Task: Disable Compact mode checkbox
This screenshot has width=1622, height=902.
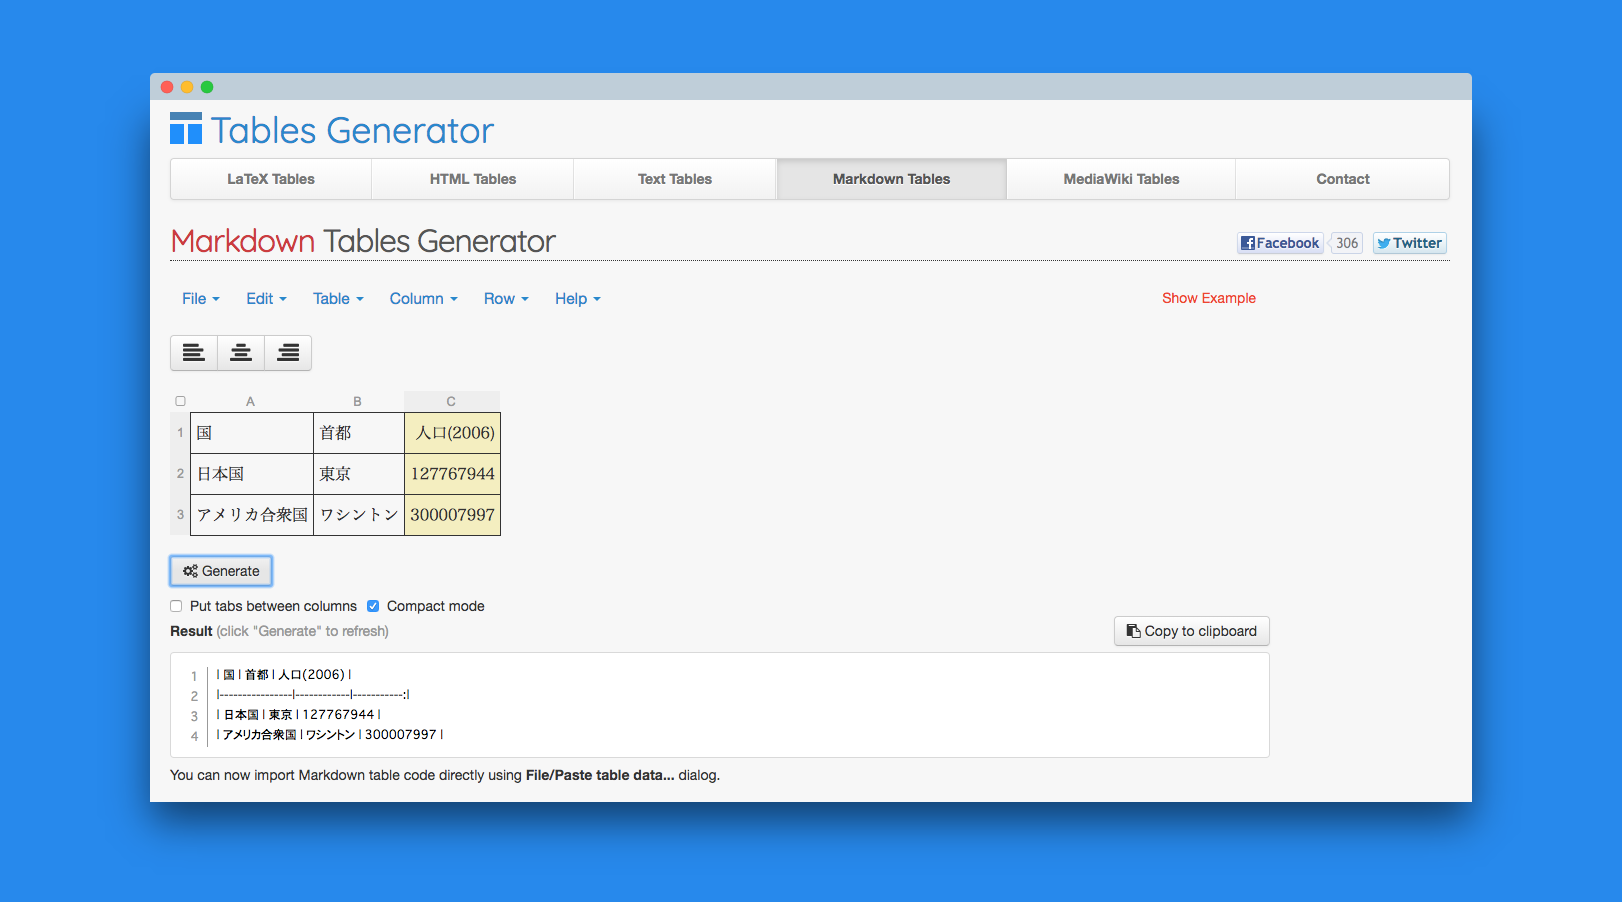Action: tap(373, 606)
